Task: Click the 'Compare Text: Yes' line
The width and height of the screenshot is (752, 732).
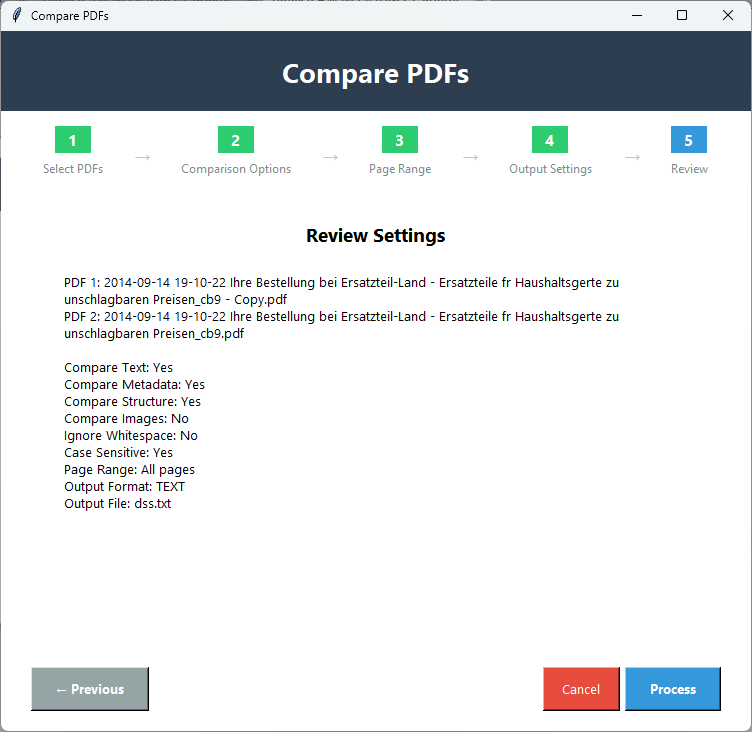Action: [x=118, y=367]
